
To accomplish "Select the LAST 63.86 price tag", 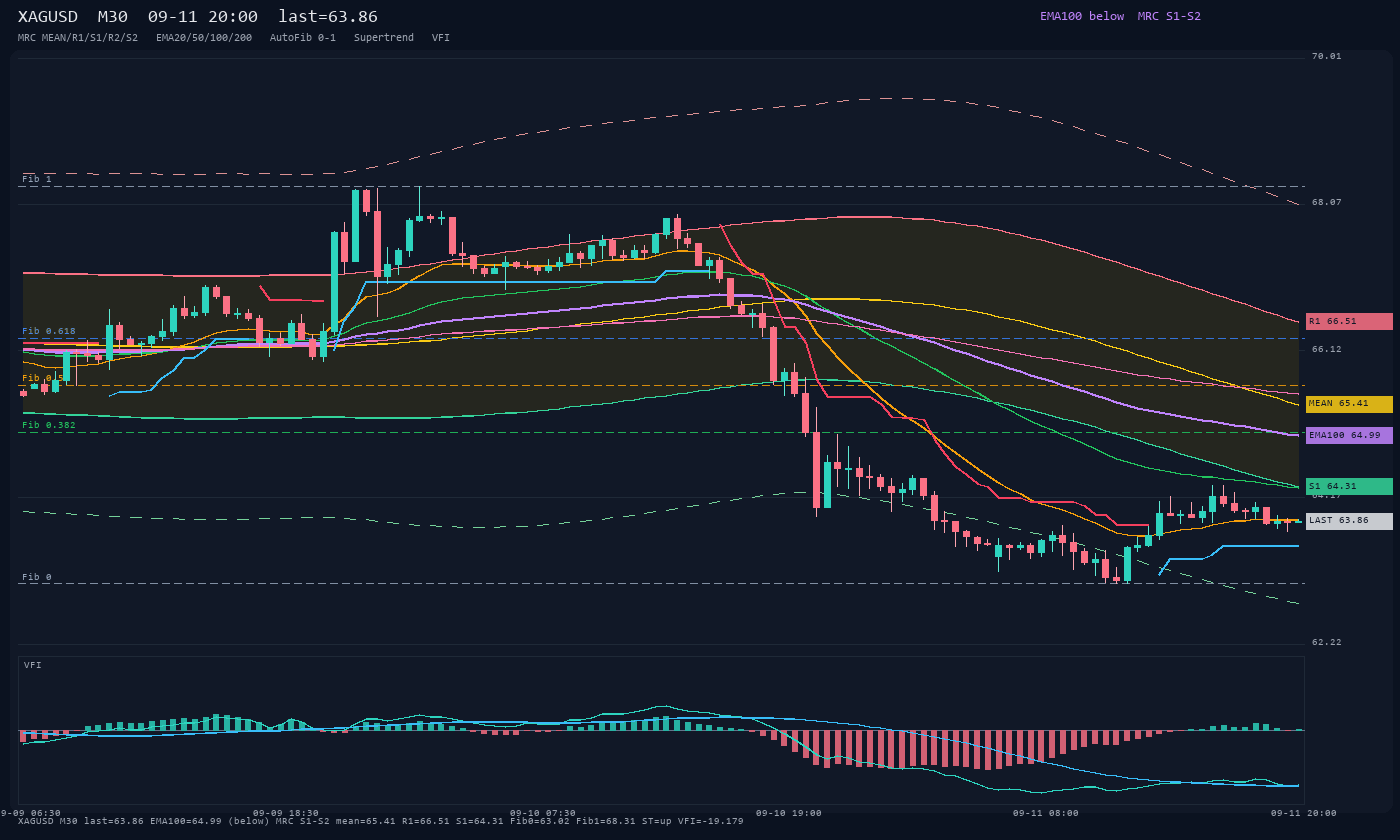I will tap(1349, 521).
